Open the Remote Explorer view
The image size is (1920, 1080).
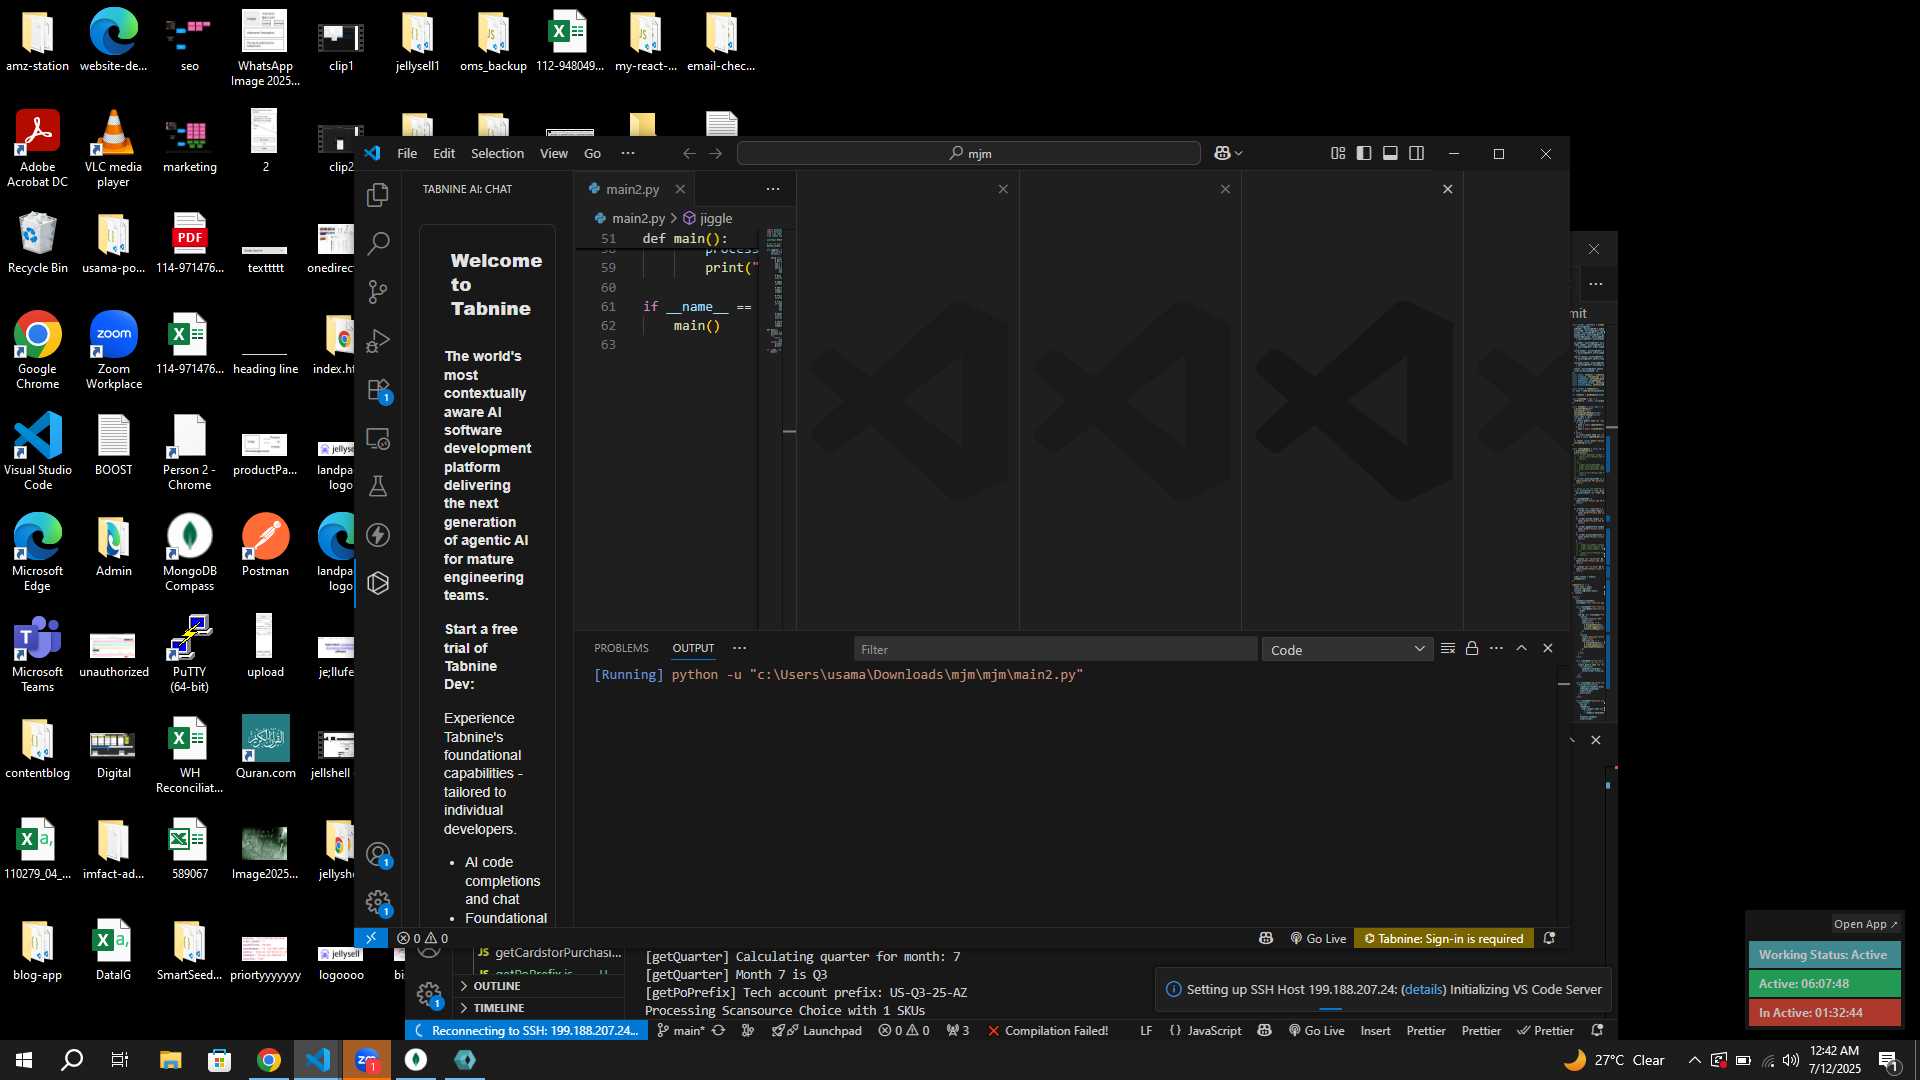(x=378, y=438)
